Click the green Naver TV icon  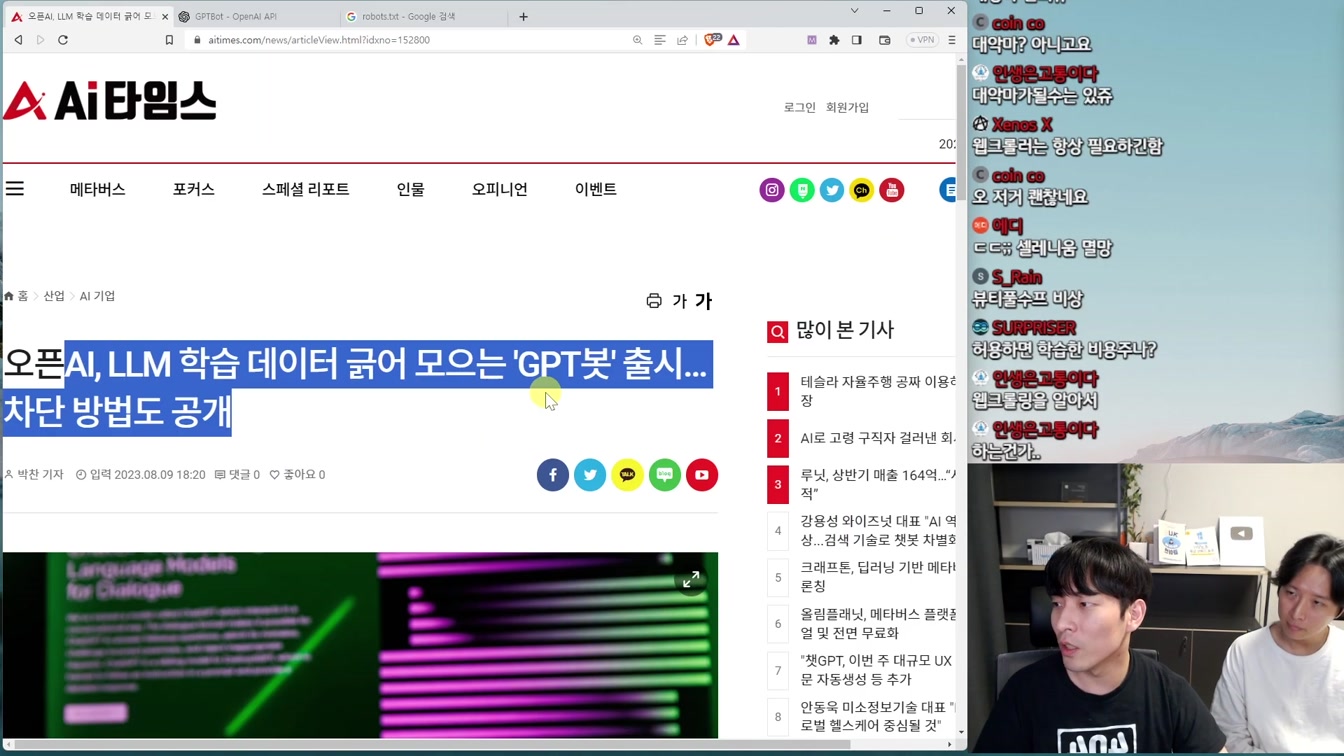click(x=802, y=190)
